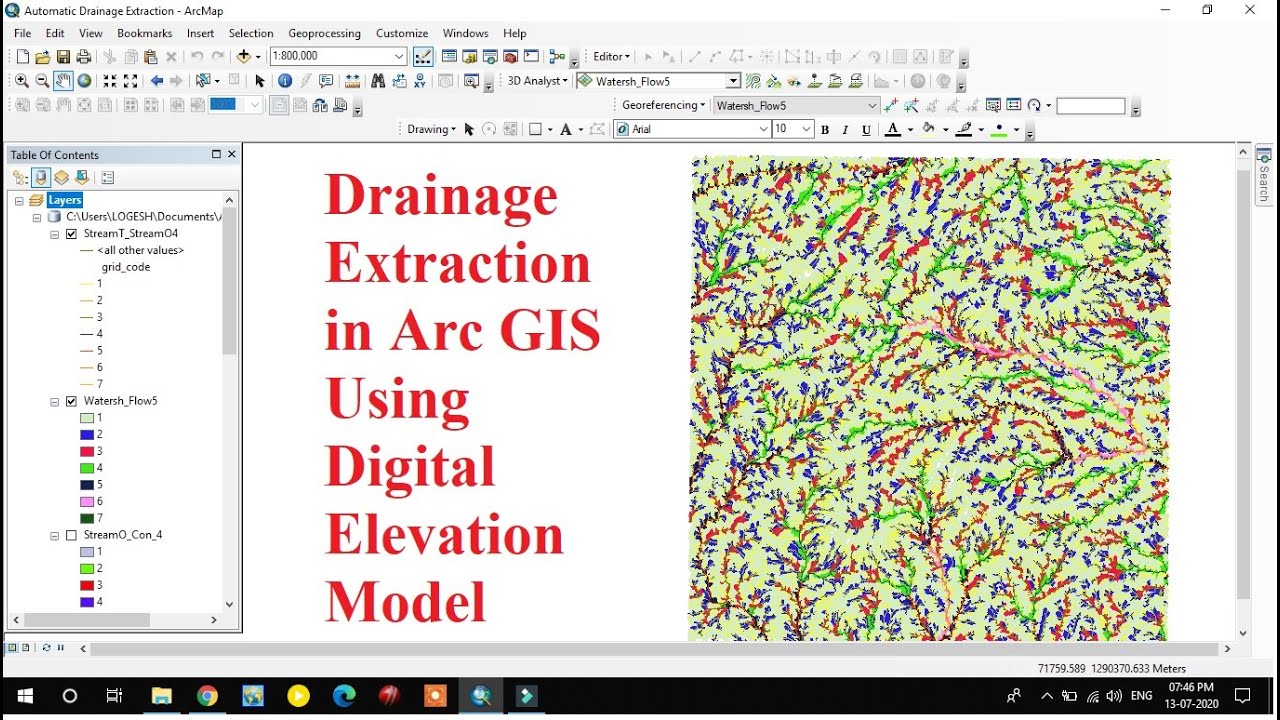This screenshot has width=1280, height=720.
Task: Uncheck the StreamT_StreamO4 layer checkbox
Action: point(71,233)
